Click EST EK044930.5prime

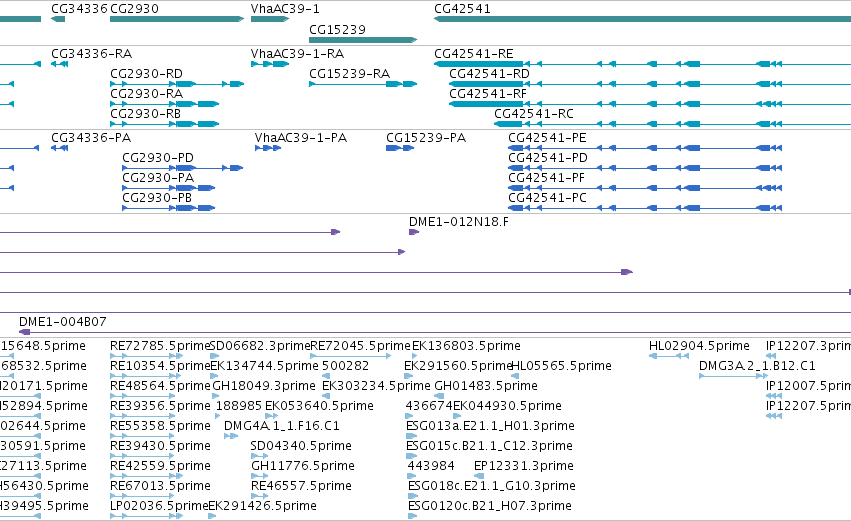coord(507,406)
